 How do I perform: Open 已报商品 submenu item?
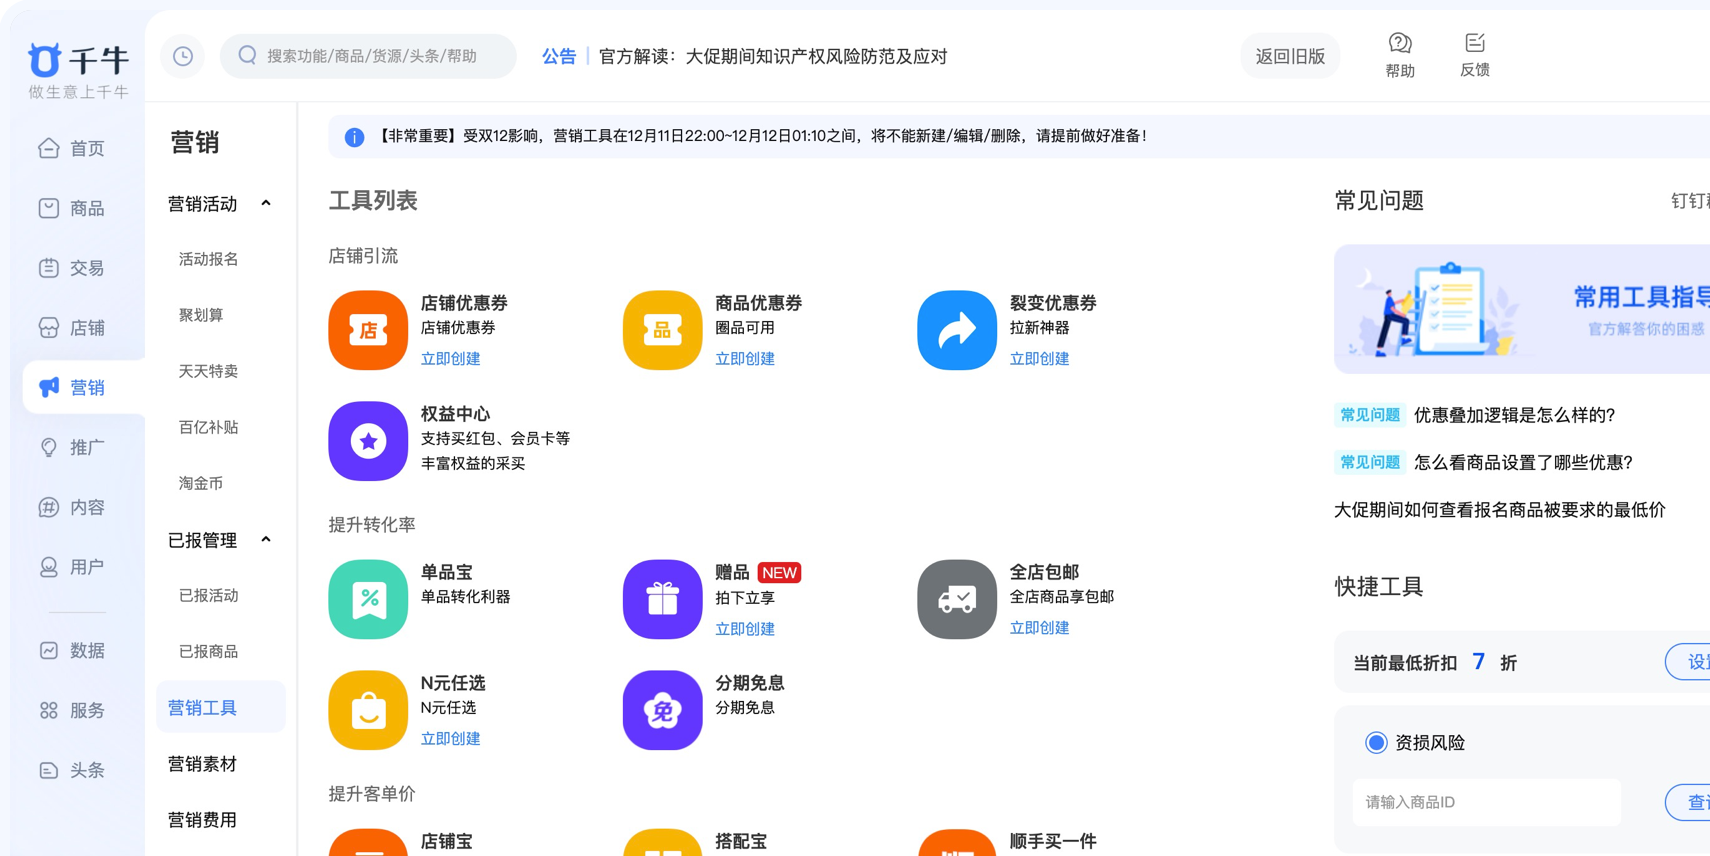point(208,651)
